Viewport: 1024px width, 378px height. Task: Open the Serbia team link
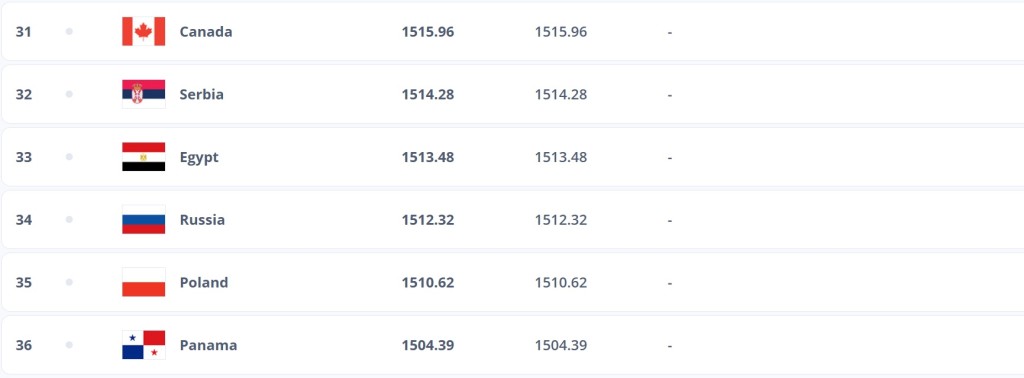coord(202,94)
